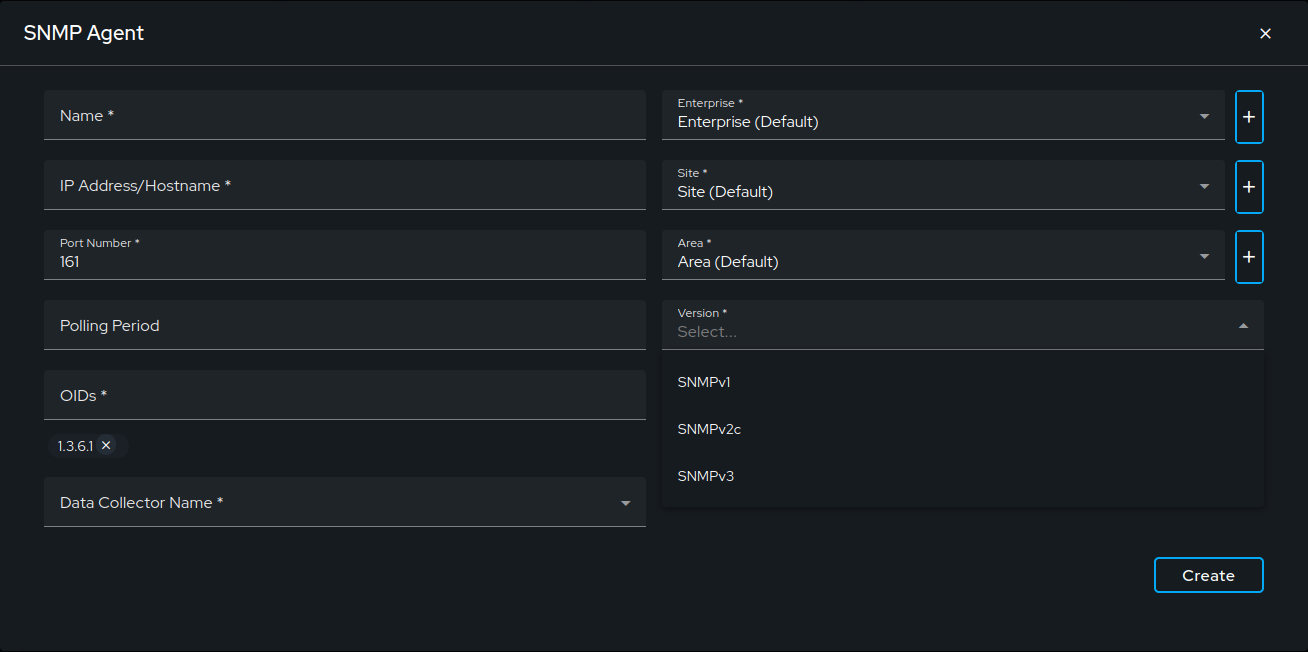The height and width of the screenshot is (652, 1308).
Task: Click the SNMP Agent dialog title
Action: (84, 33)
